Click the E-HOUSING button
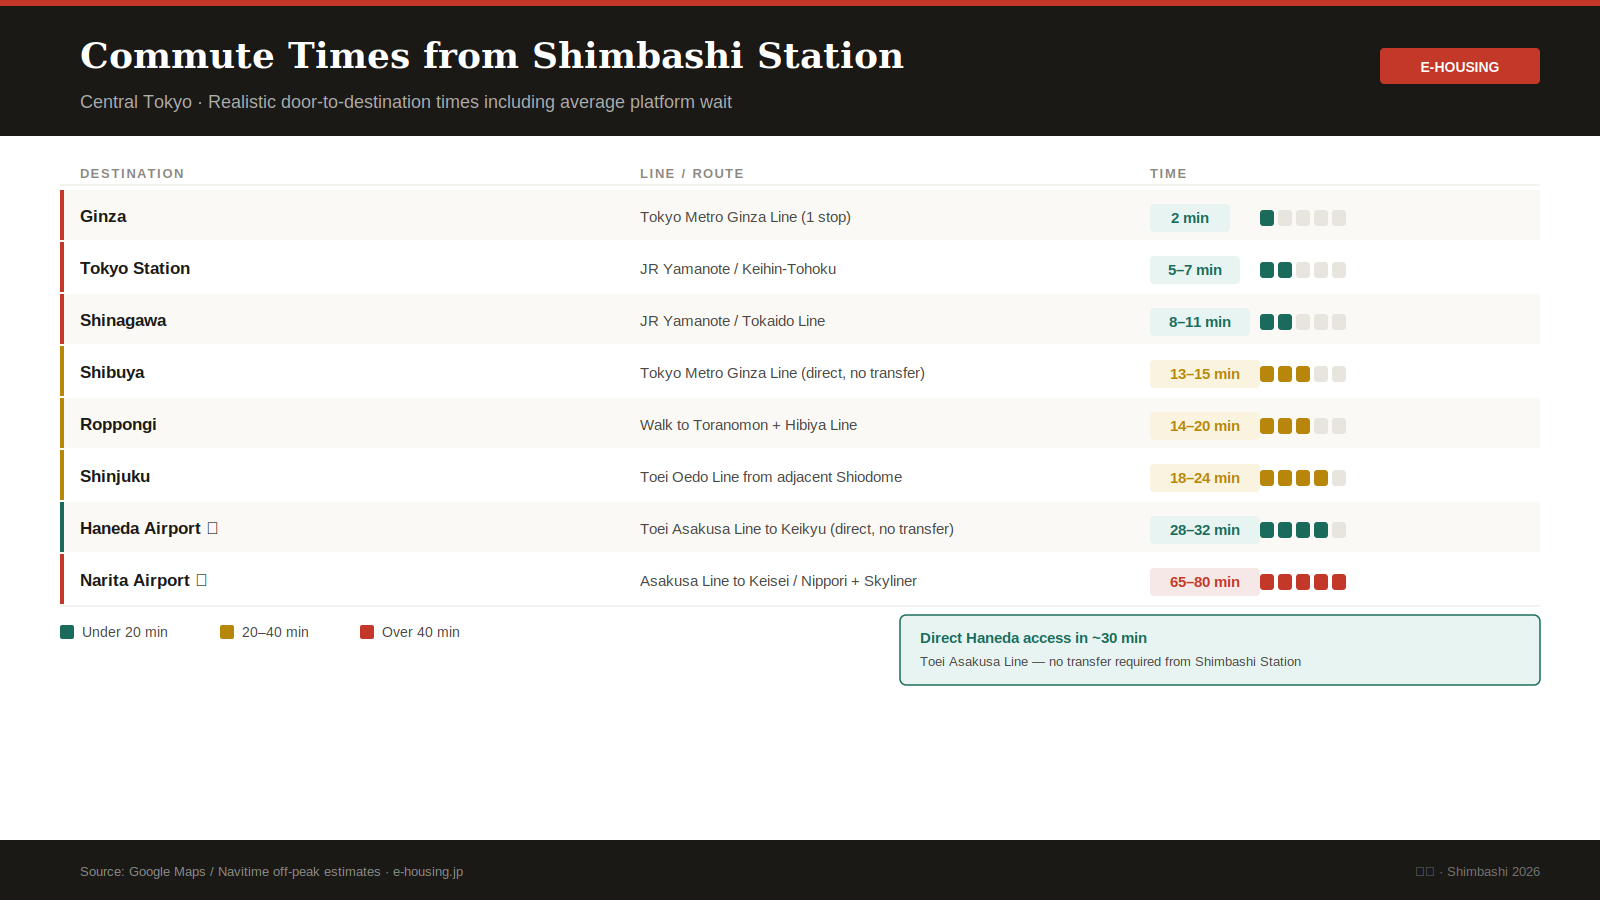The width and height of the screenshot is (1600, 900). [1459, 66]
